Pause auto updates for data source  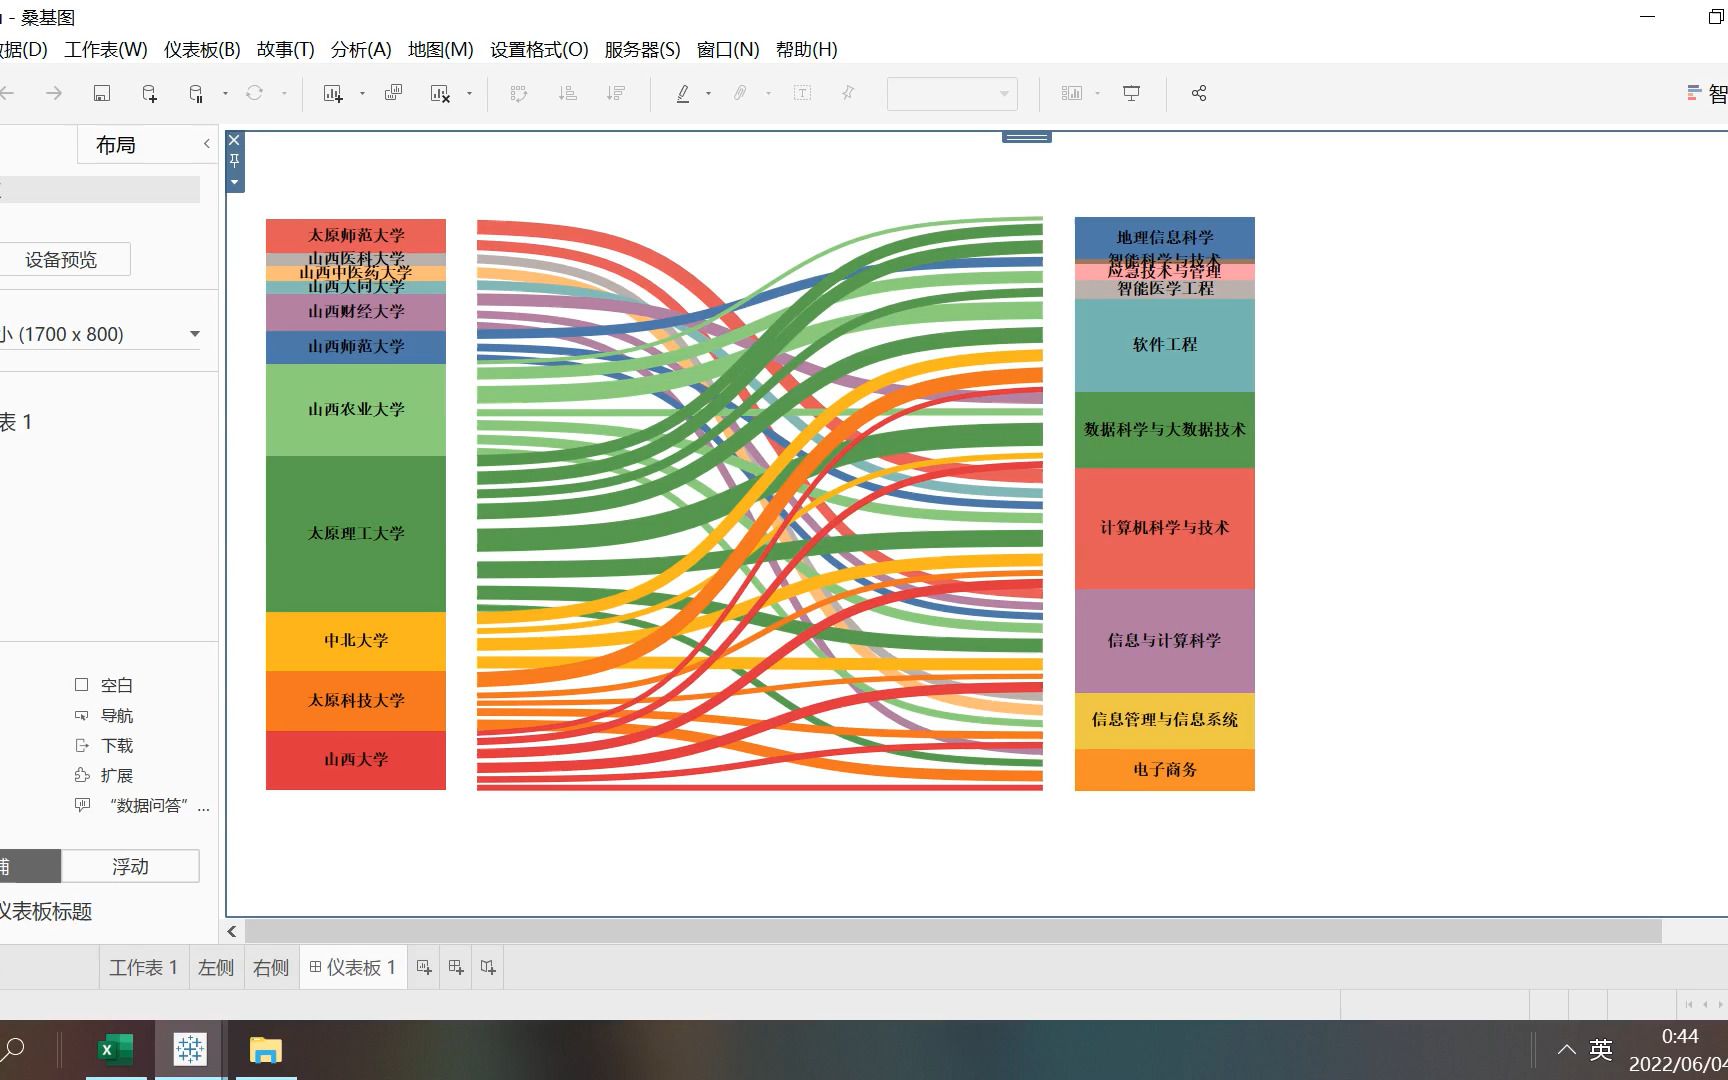pos(196,93)
